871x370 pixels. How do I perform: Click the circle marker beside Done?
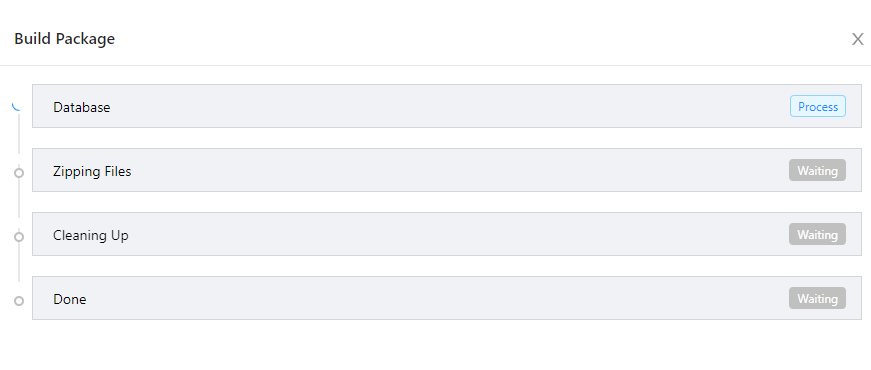[x=19, y=301]
